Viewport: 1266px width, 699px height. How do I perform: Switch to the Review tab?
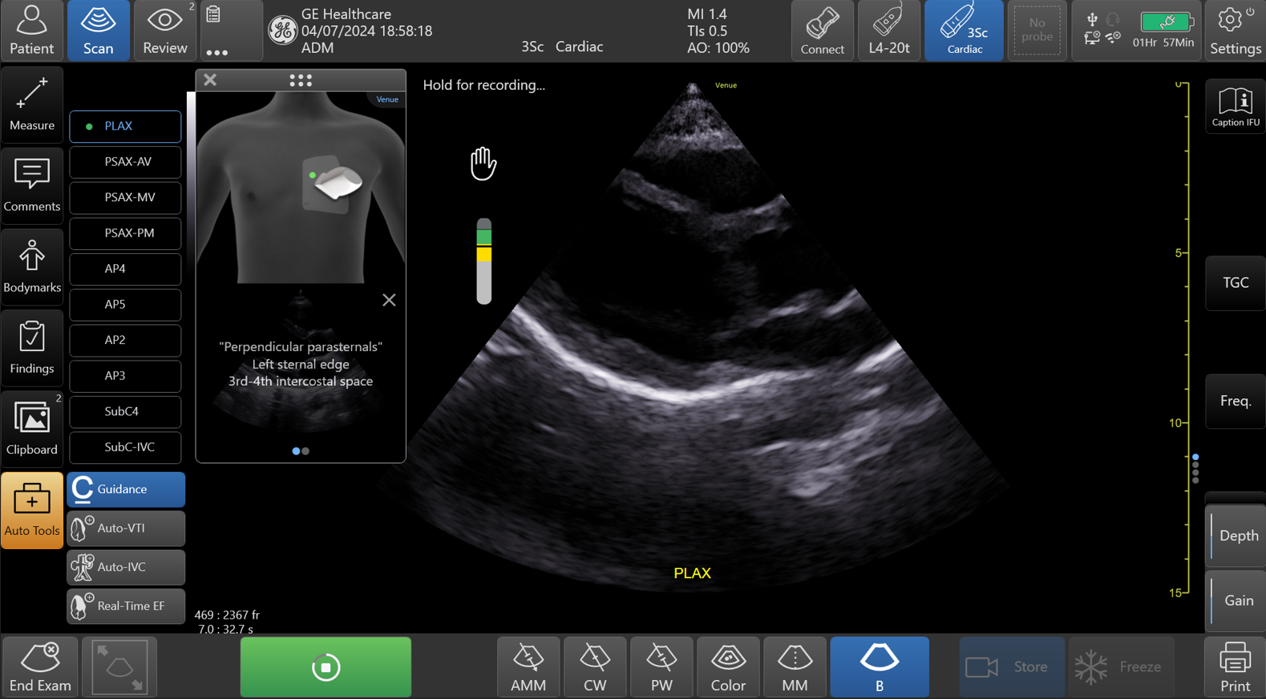165,30
